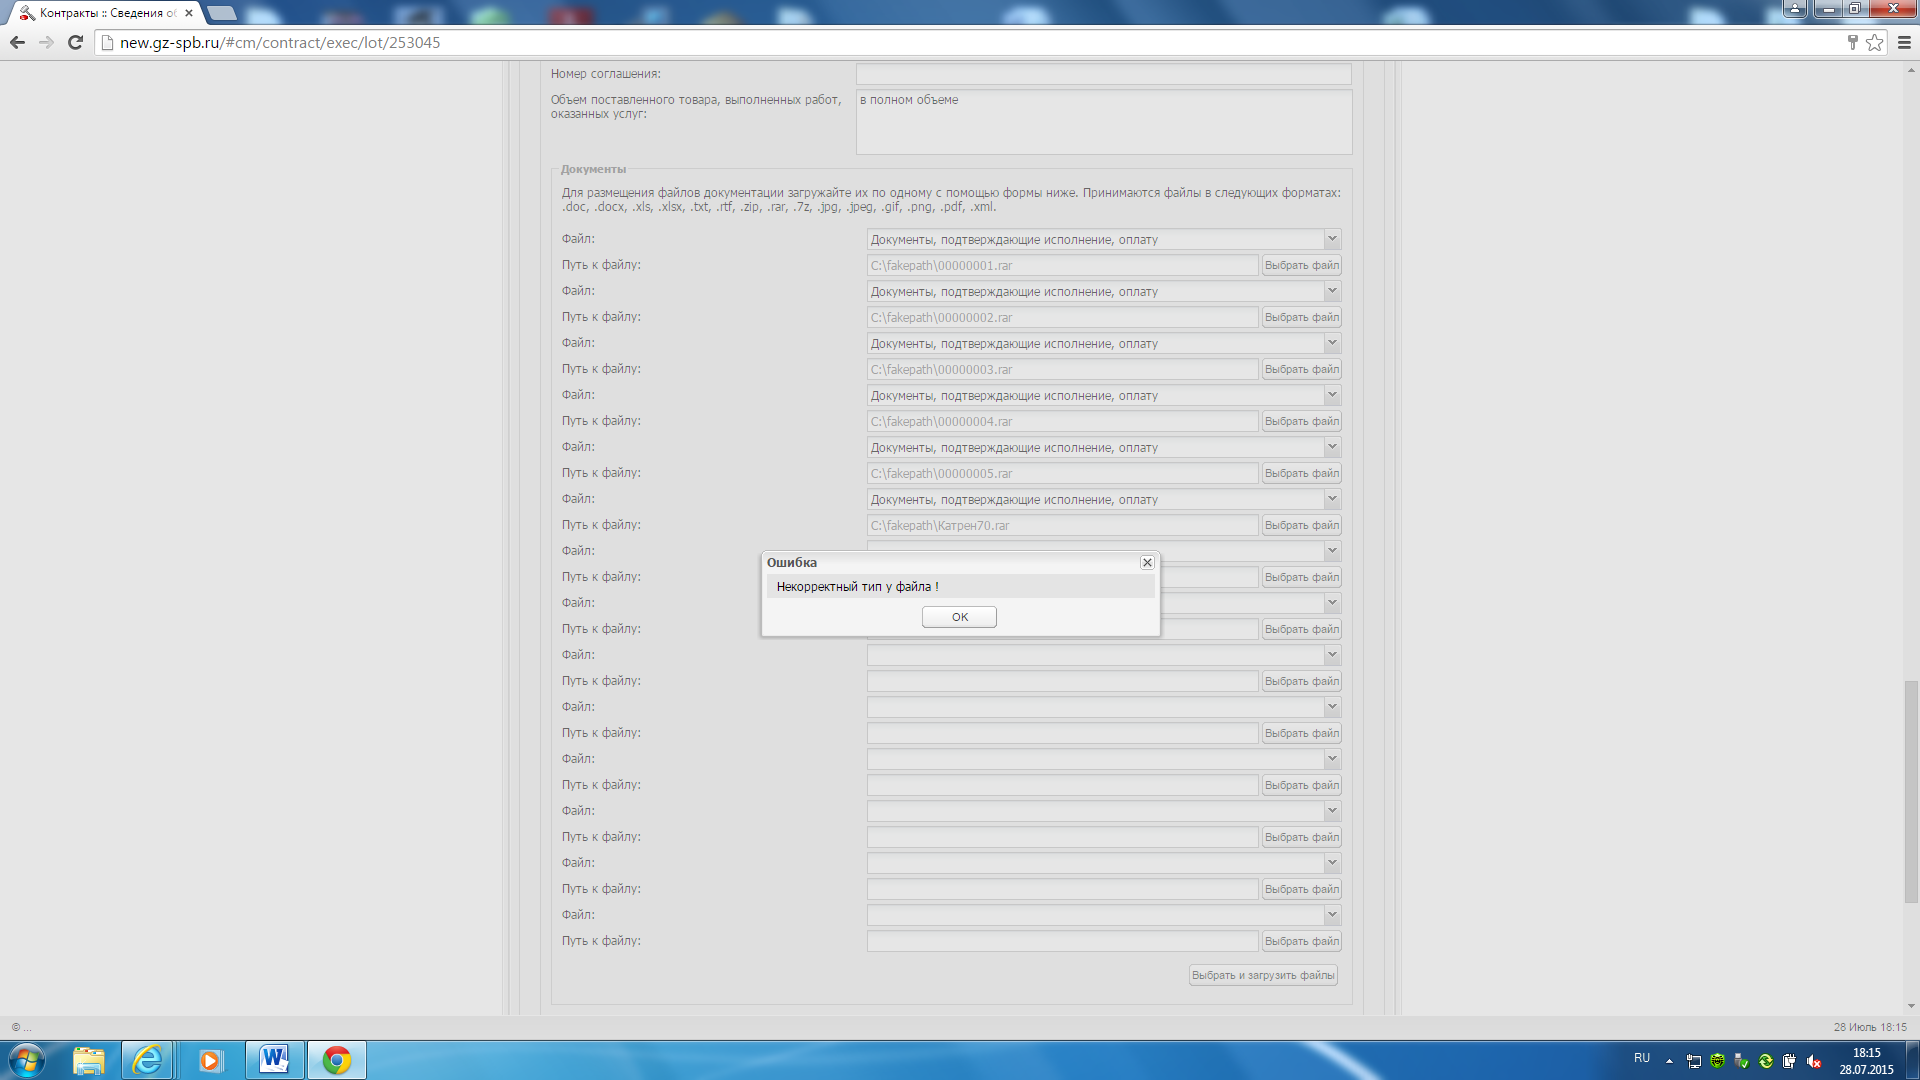Open Internet Explorer from the taskbar
This screenshot has width=1920, height=1080.
click(148, 1060)
